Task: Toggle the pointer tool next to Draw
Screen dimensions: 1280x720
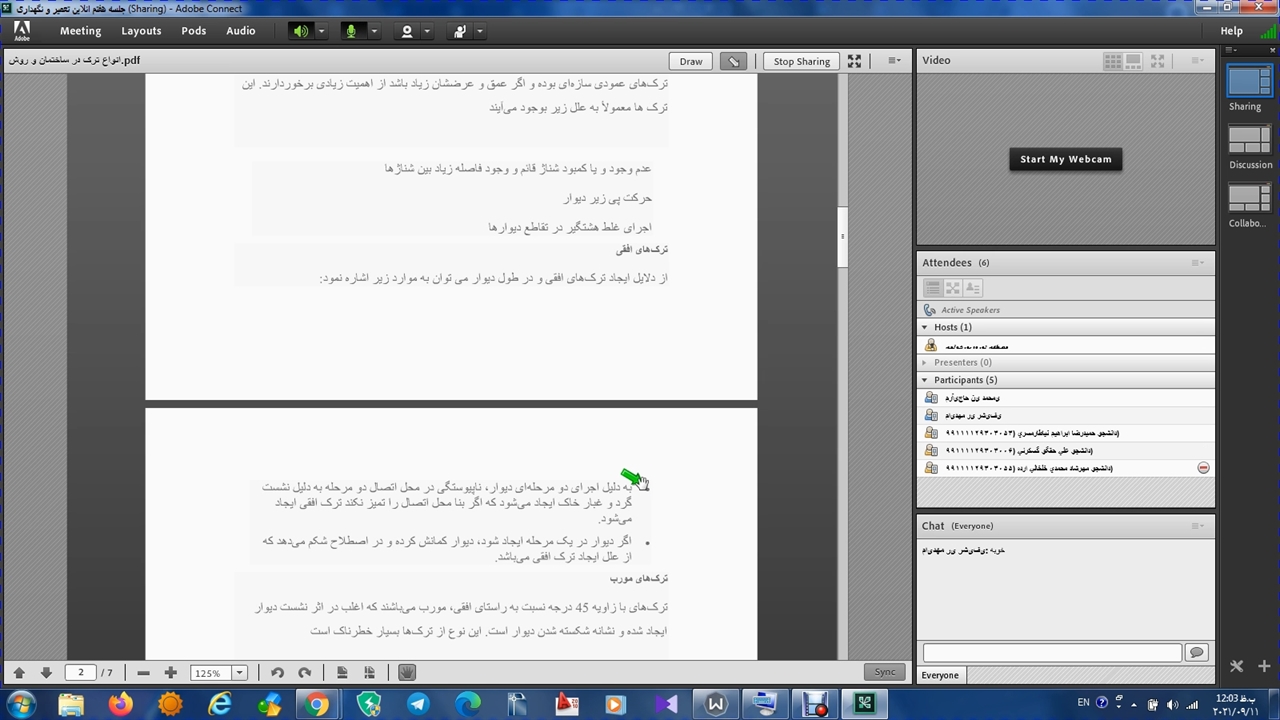Action: pos(734,61)
